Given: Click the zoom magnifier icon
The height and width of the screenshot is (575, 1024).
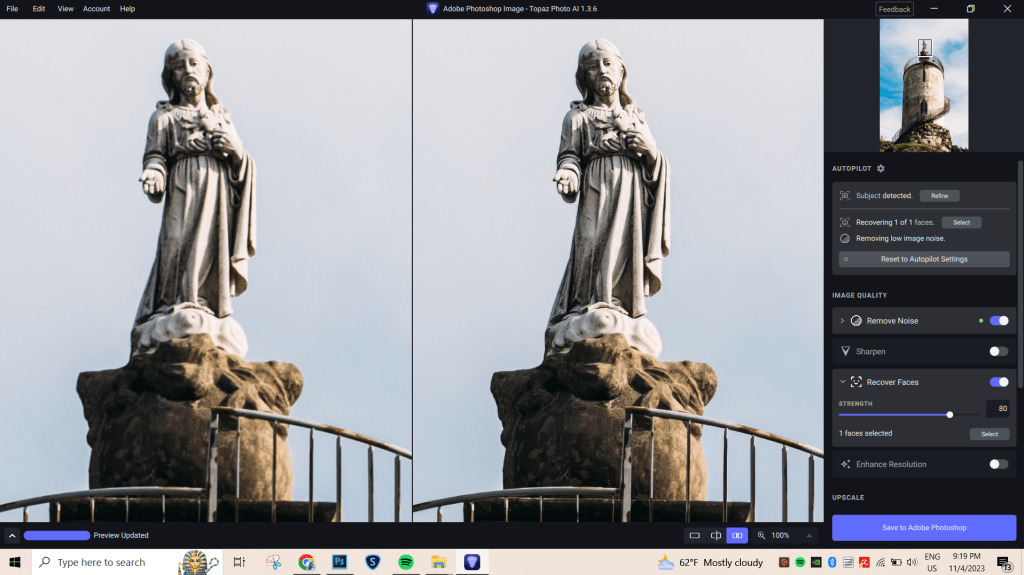Looking at the screenshot, I should coord(761,536).
